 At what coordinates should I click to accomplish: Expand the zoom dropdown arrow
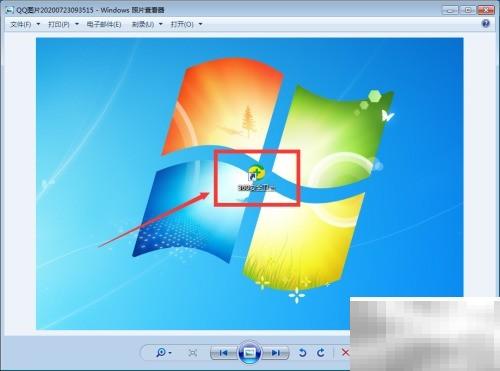click(170, 353)
